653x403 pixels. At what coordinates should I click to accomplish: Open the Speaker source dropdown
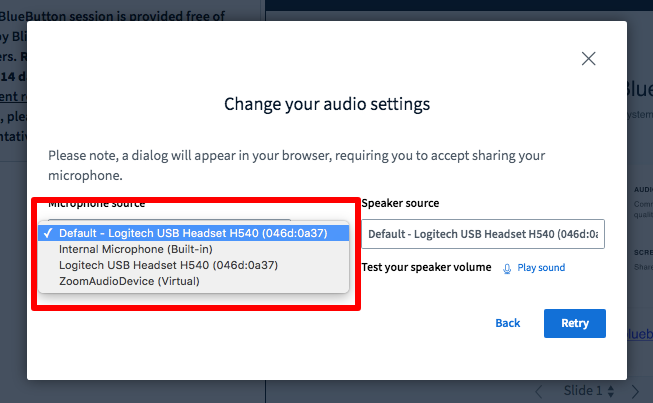(483, 234)
